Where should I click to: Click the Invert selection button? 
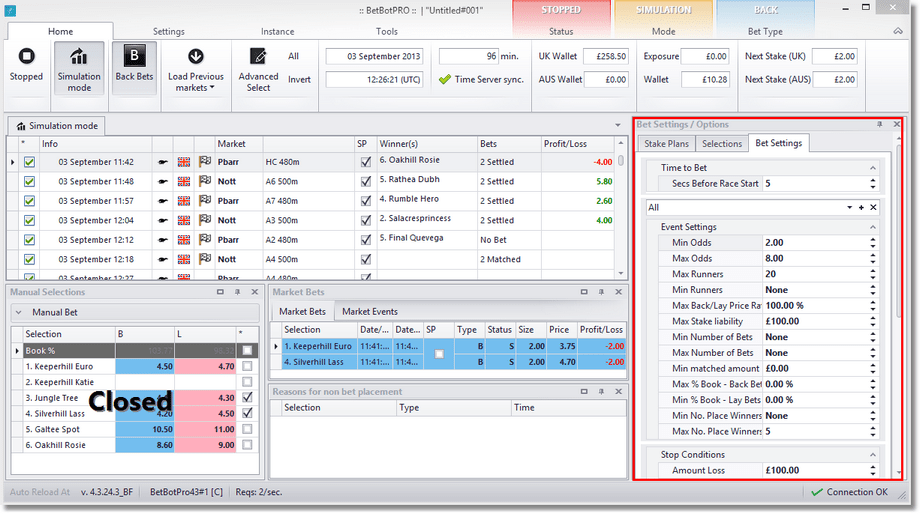click(x=299, y=79)
